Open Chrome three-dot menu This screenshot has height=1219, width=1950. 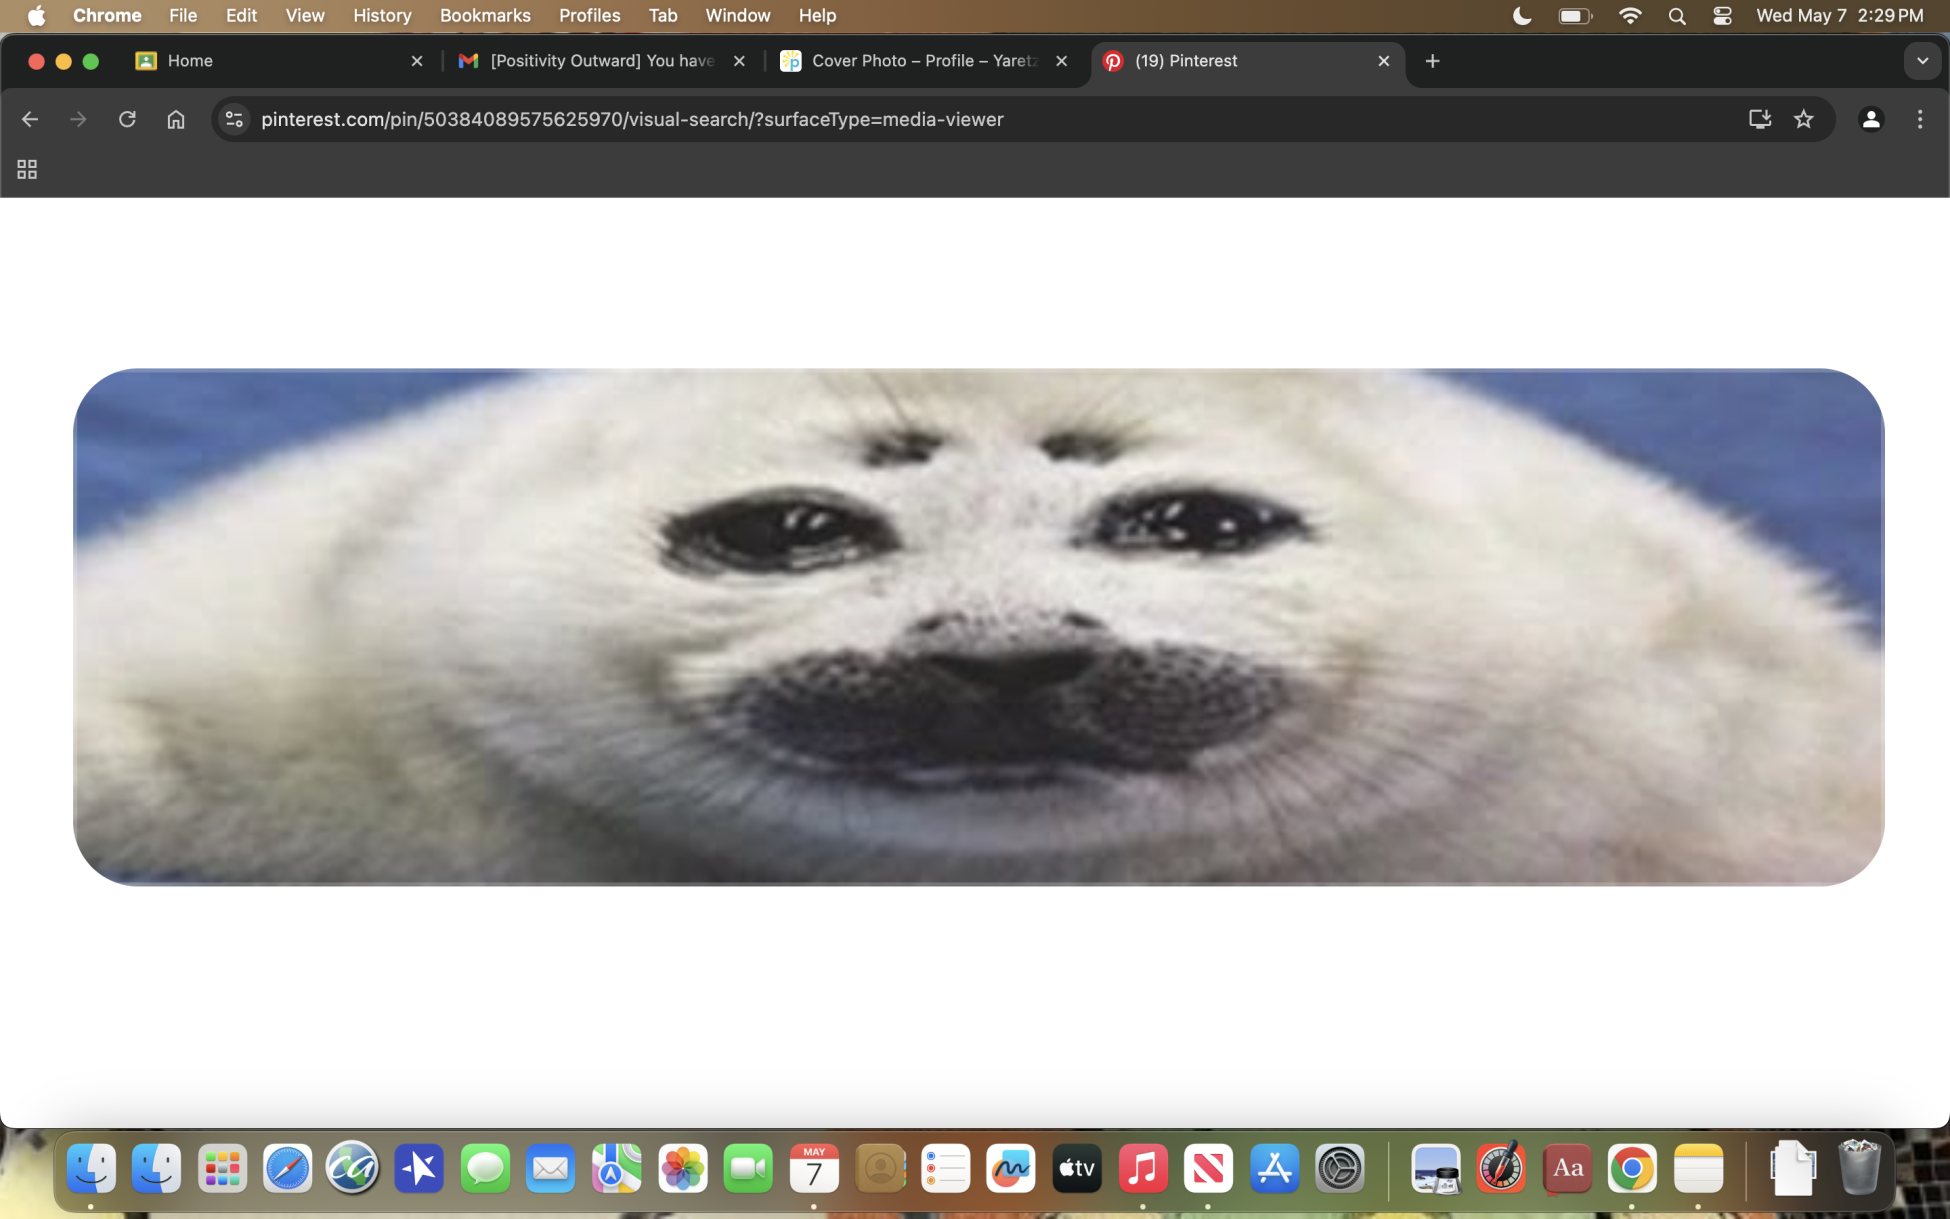pos(1920,119)
